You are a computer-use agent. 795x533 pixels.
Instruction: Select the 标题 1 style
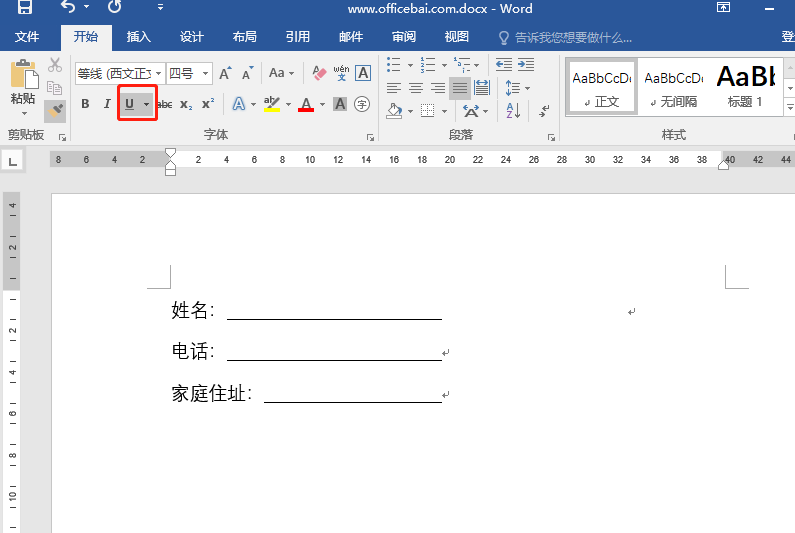[745, 87]
